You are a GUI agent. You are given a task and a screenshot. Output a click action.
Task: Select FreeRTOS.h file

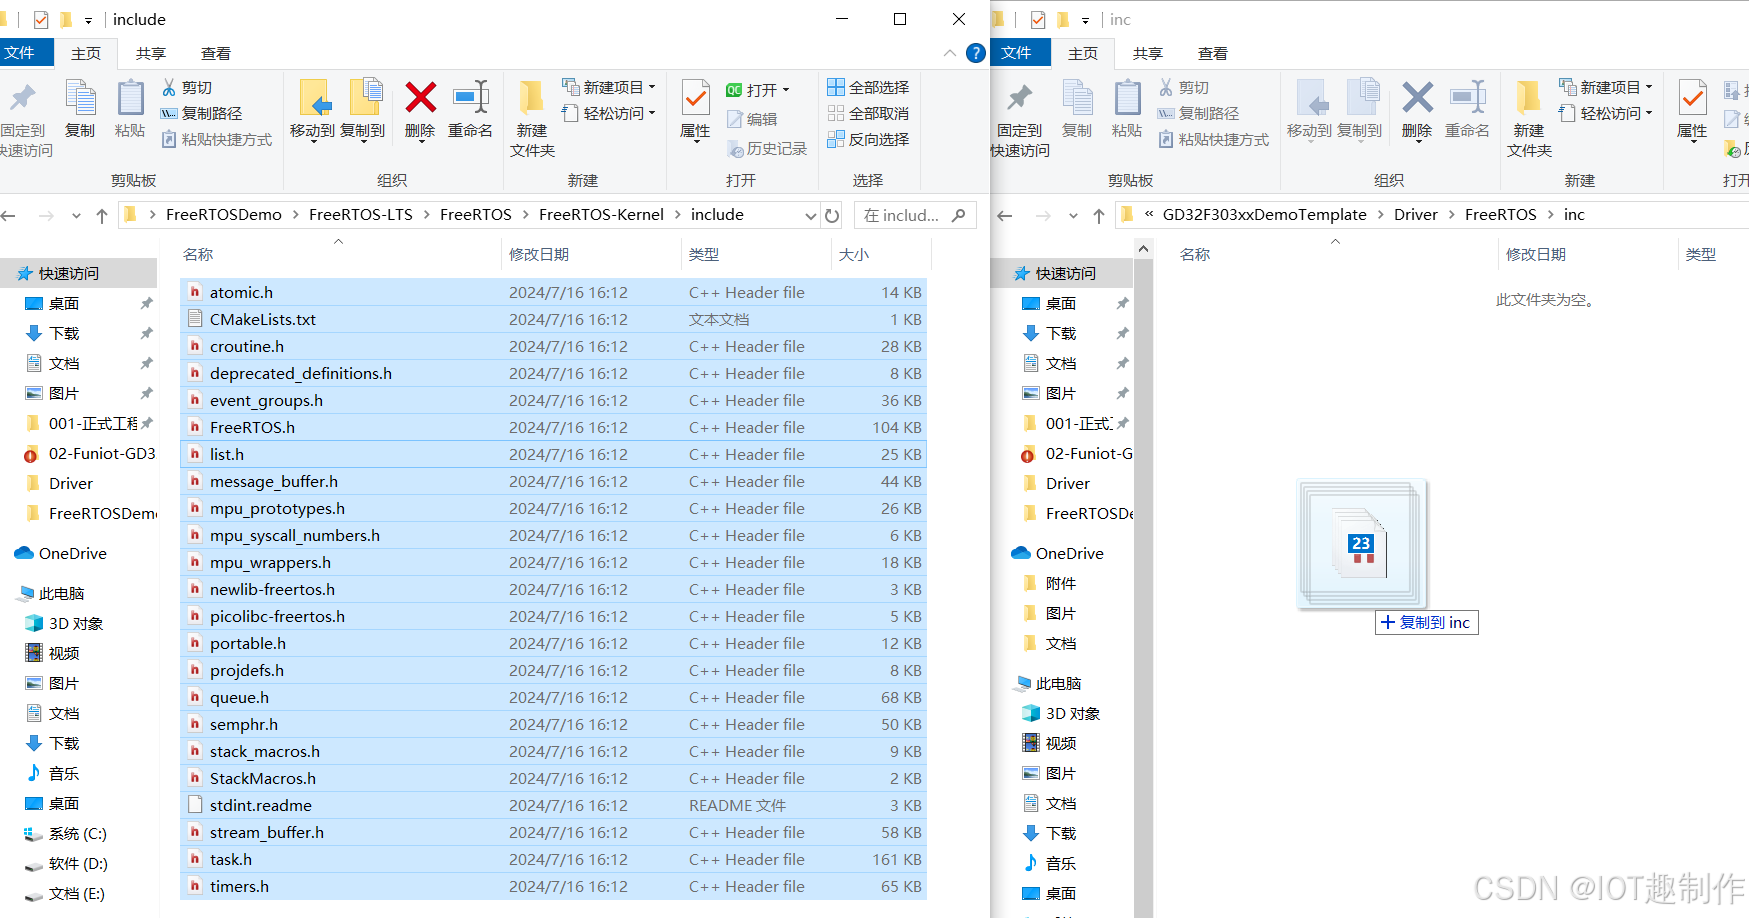[x=553, y=427]
